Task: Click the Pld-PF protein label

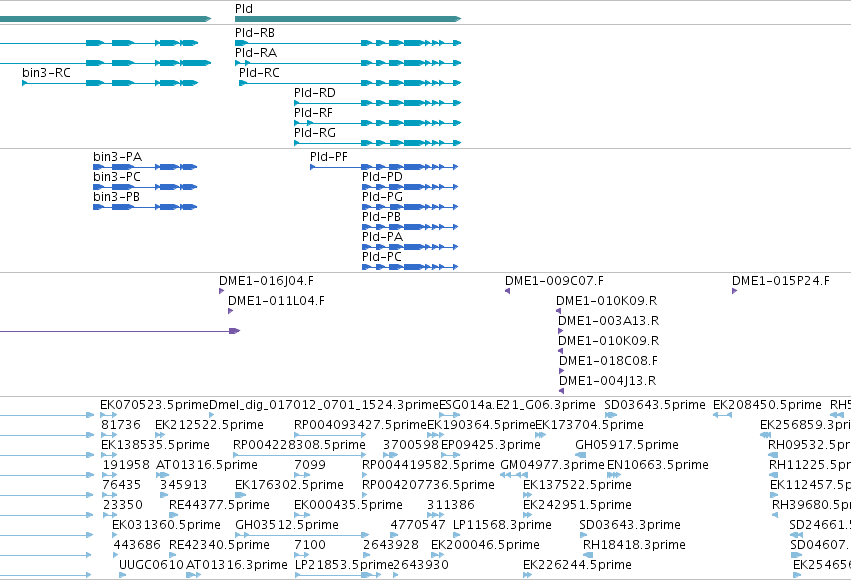Action: coord(328,157)
